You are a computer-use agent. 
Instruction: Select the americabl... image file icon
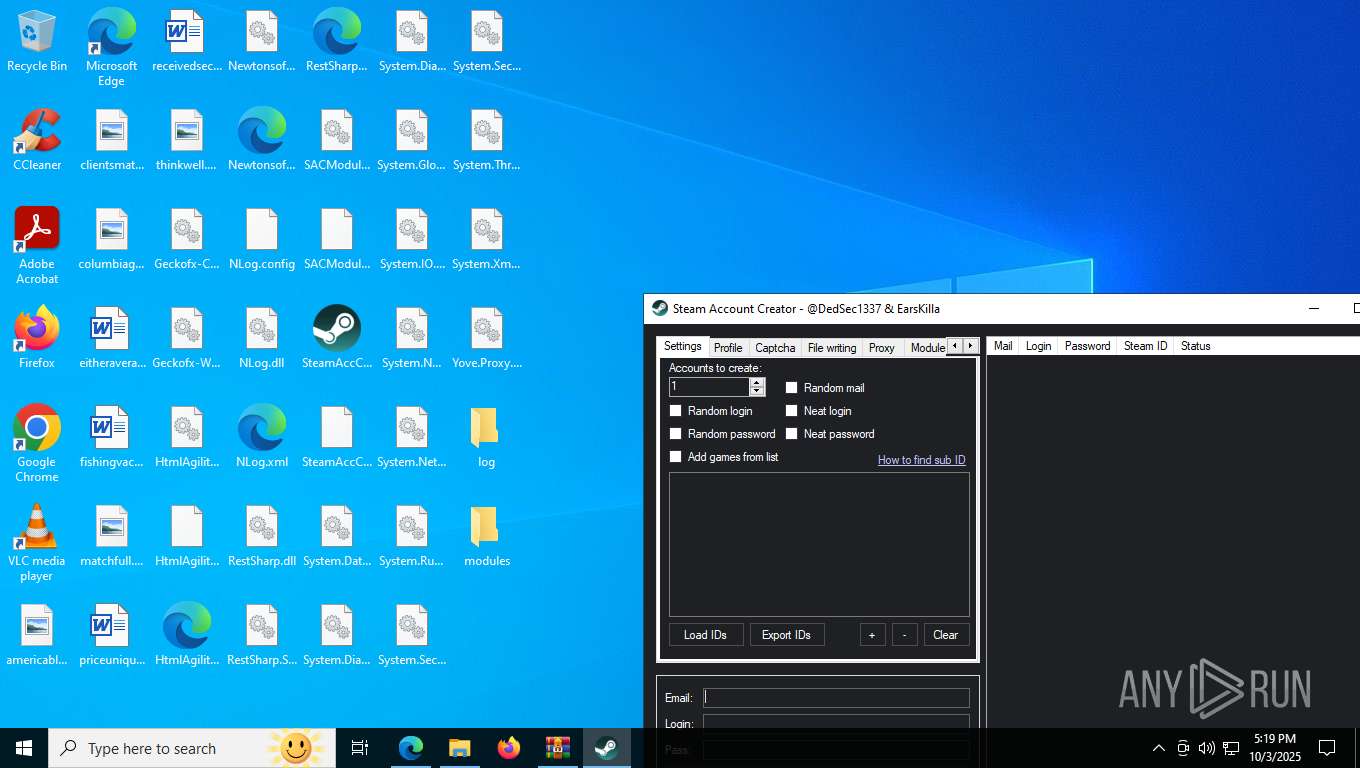point(37,635)
